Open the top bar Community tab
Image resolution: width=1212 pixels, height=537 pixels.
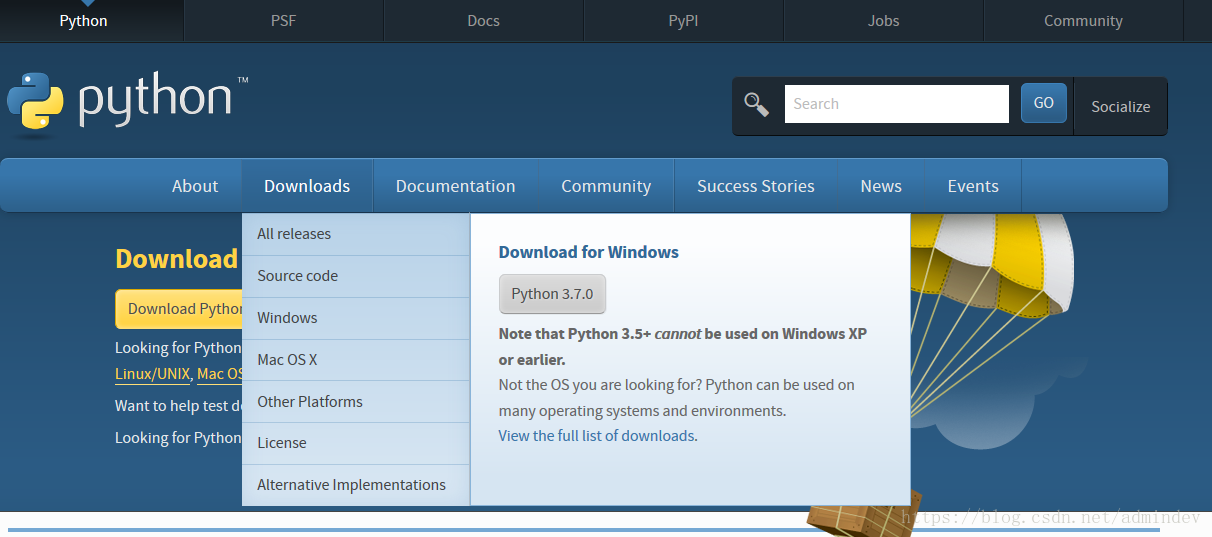(1083, 21)
